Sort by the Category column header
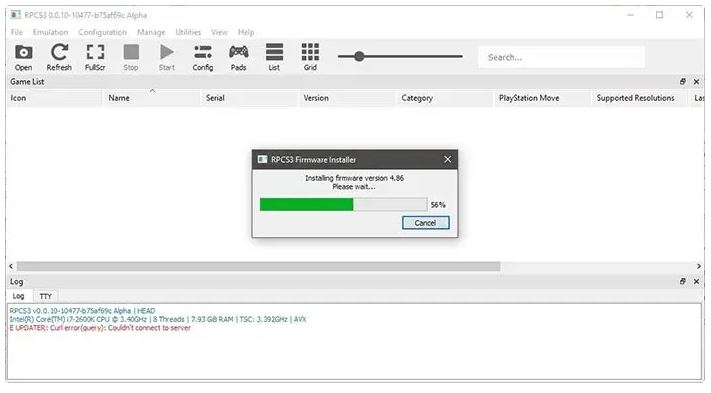Image resolution: width=711 pixels, height=393 pixels. tap(445, 98)
